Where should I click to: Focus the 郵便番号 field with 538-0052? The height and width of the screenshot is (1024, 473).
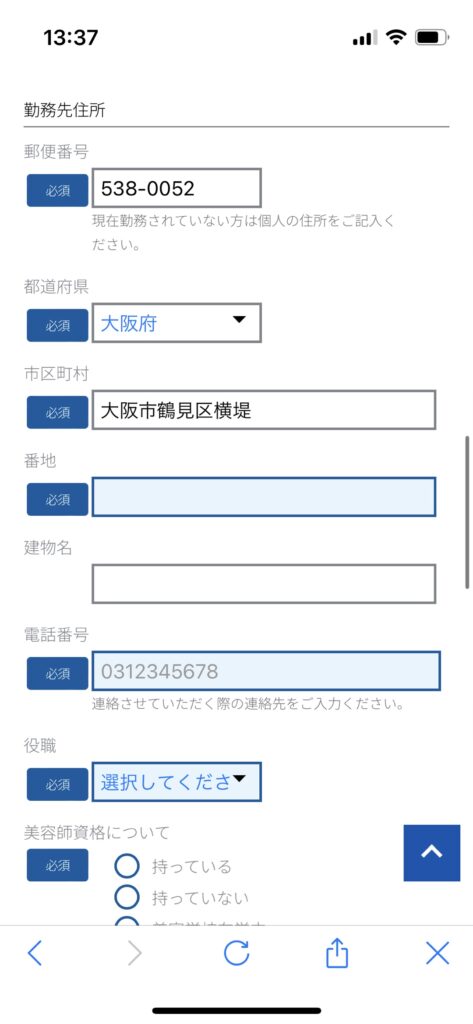(176, 188)
